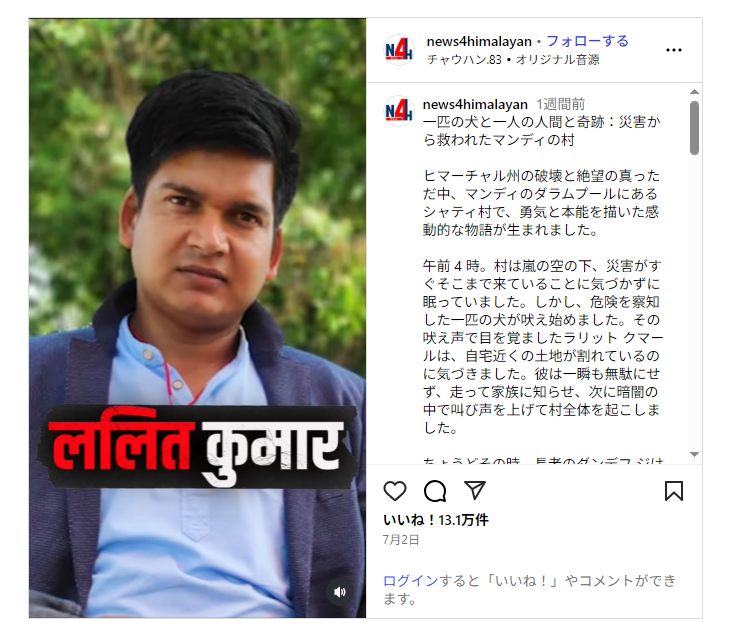Mute the video with the speaker icon
The height and width of the screenshot is (642, 746).
tap(340, 592)
